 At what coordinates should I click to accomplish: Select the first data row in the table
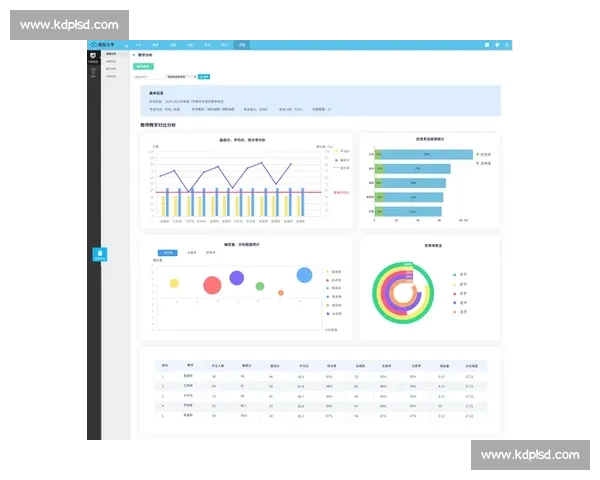click(x=320, y=377)
